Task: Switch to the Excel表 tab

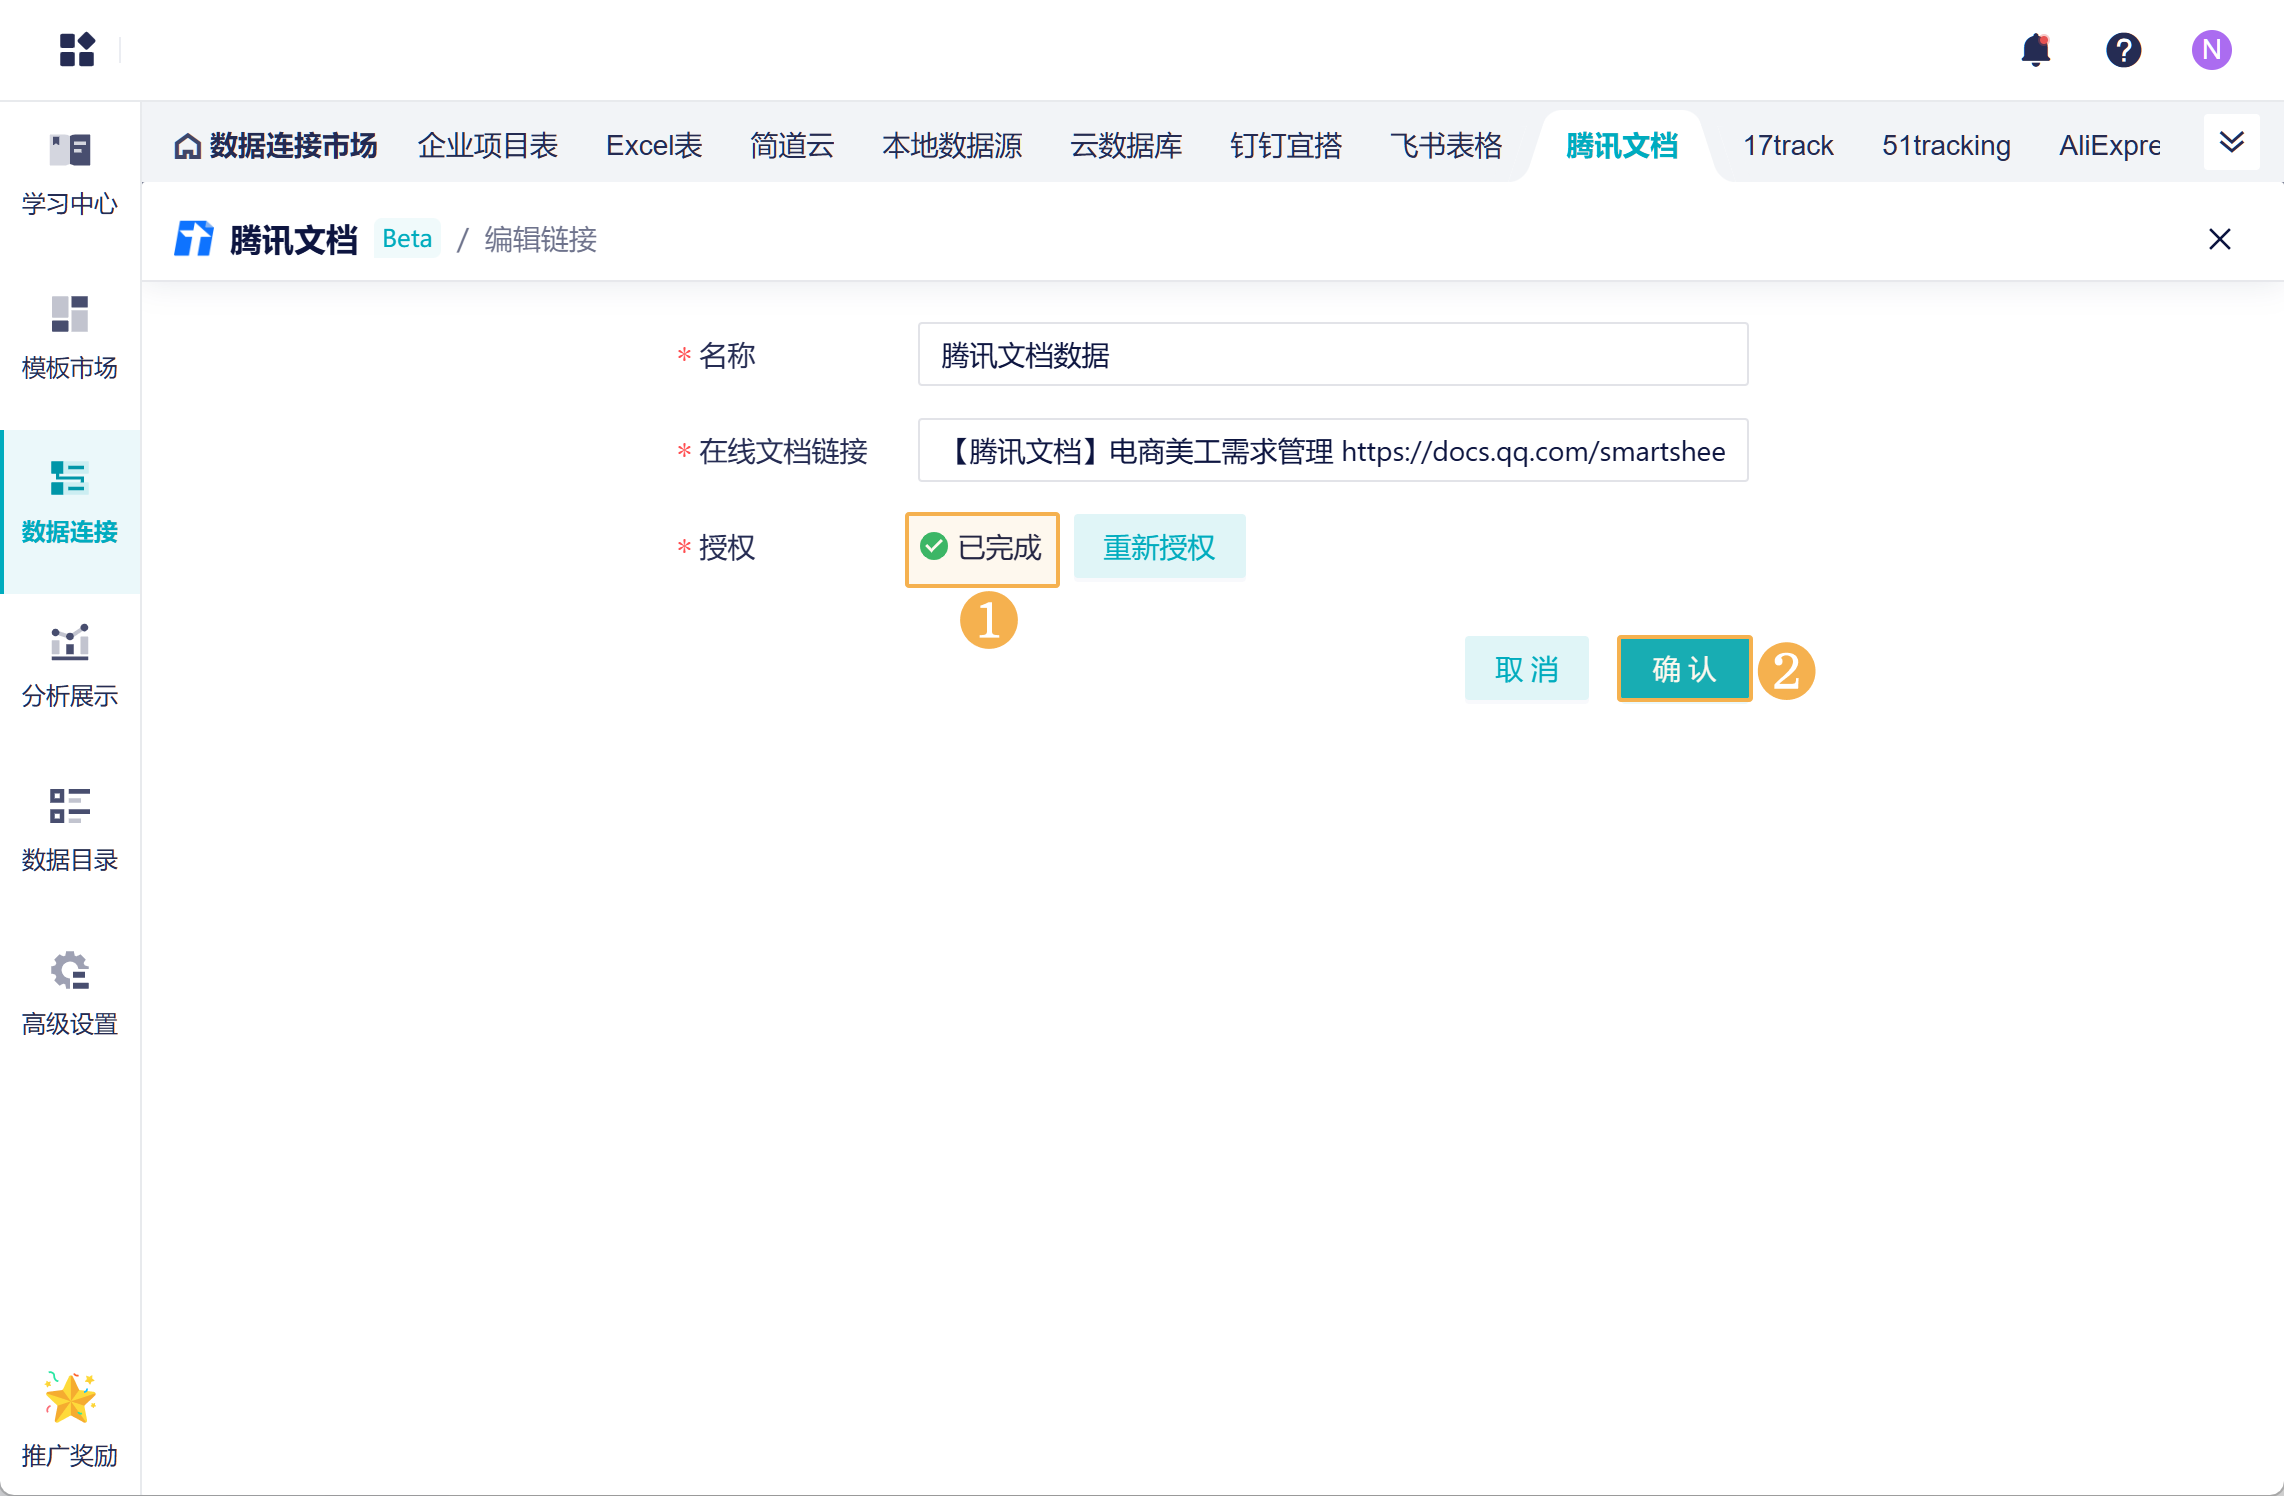Action: pyautogui.click(x=654, y=146)
